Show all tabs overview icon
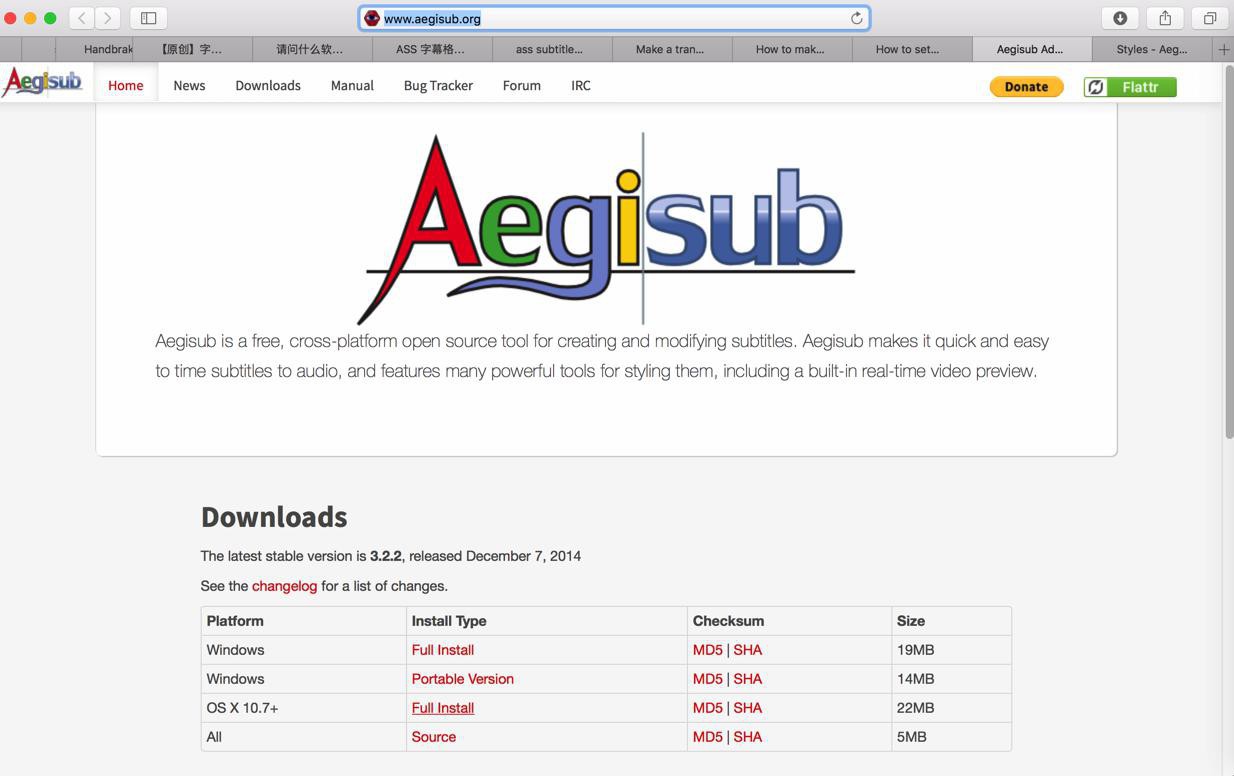The width and height of the screenshot is (1234, 776). 1210,18
